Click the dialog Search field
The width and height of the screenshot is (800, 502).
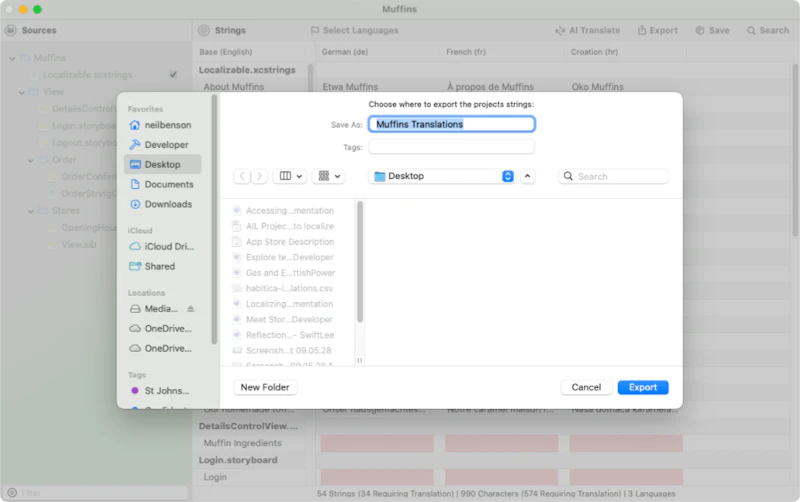pyautogui.click(x=613, y=176)
